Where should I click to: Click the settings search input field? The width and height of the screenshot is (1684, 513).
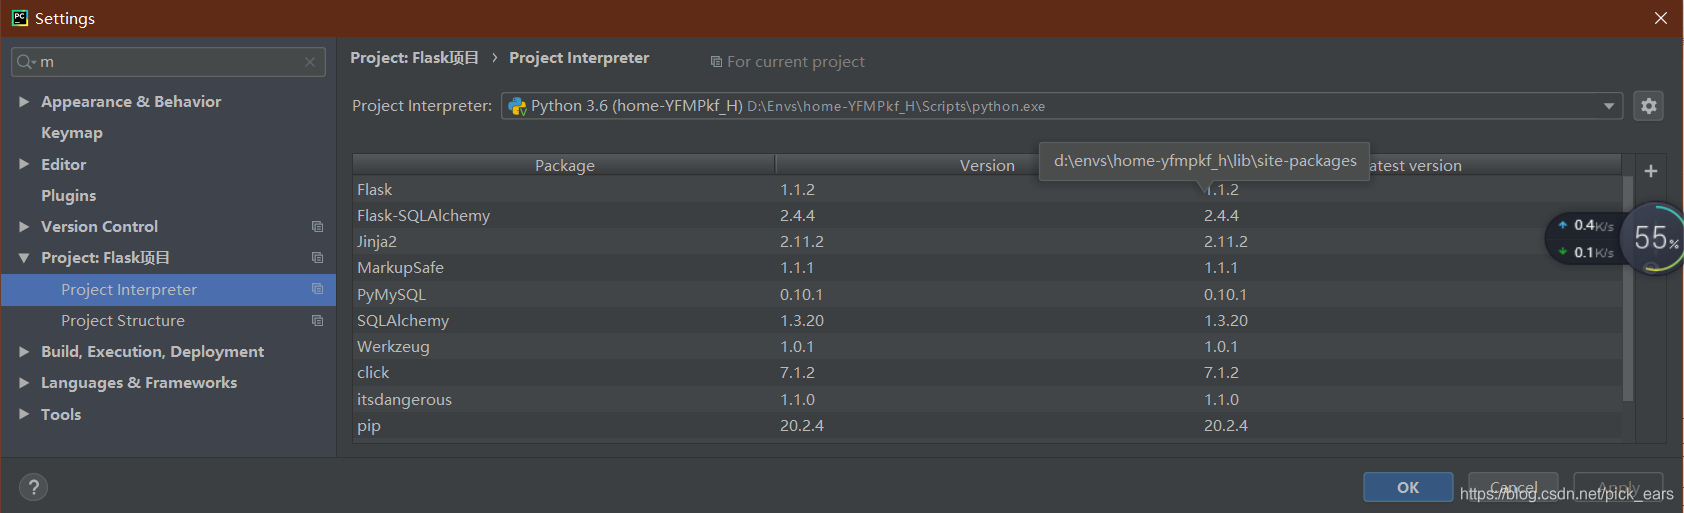click(168, 62)
